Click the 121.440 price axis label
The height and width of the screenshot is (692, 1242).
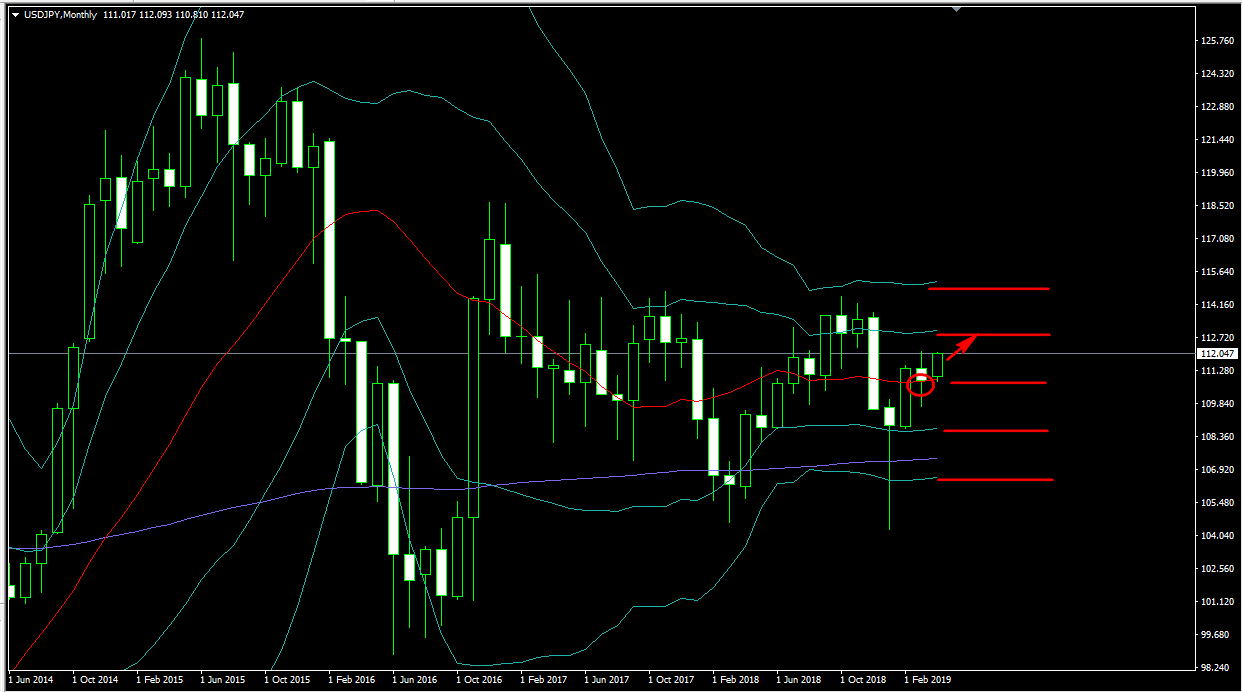click(1218, 140)
